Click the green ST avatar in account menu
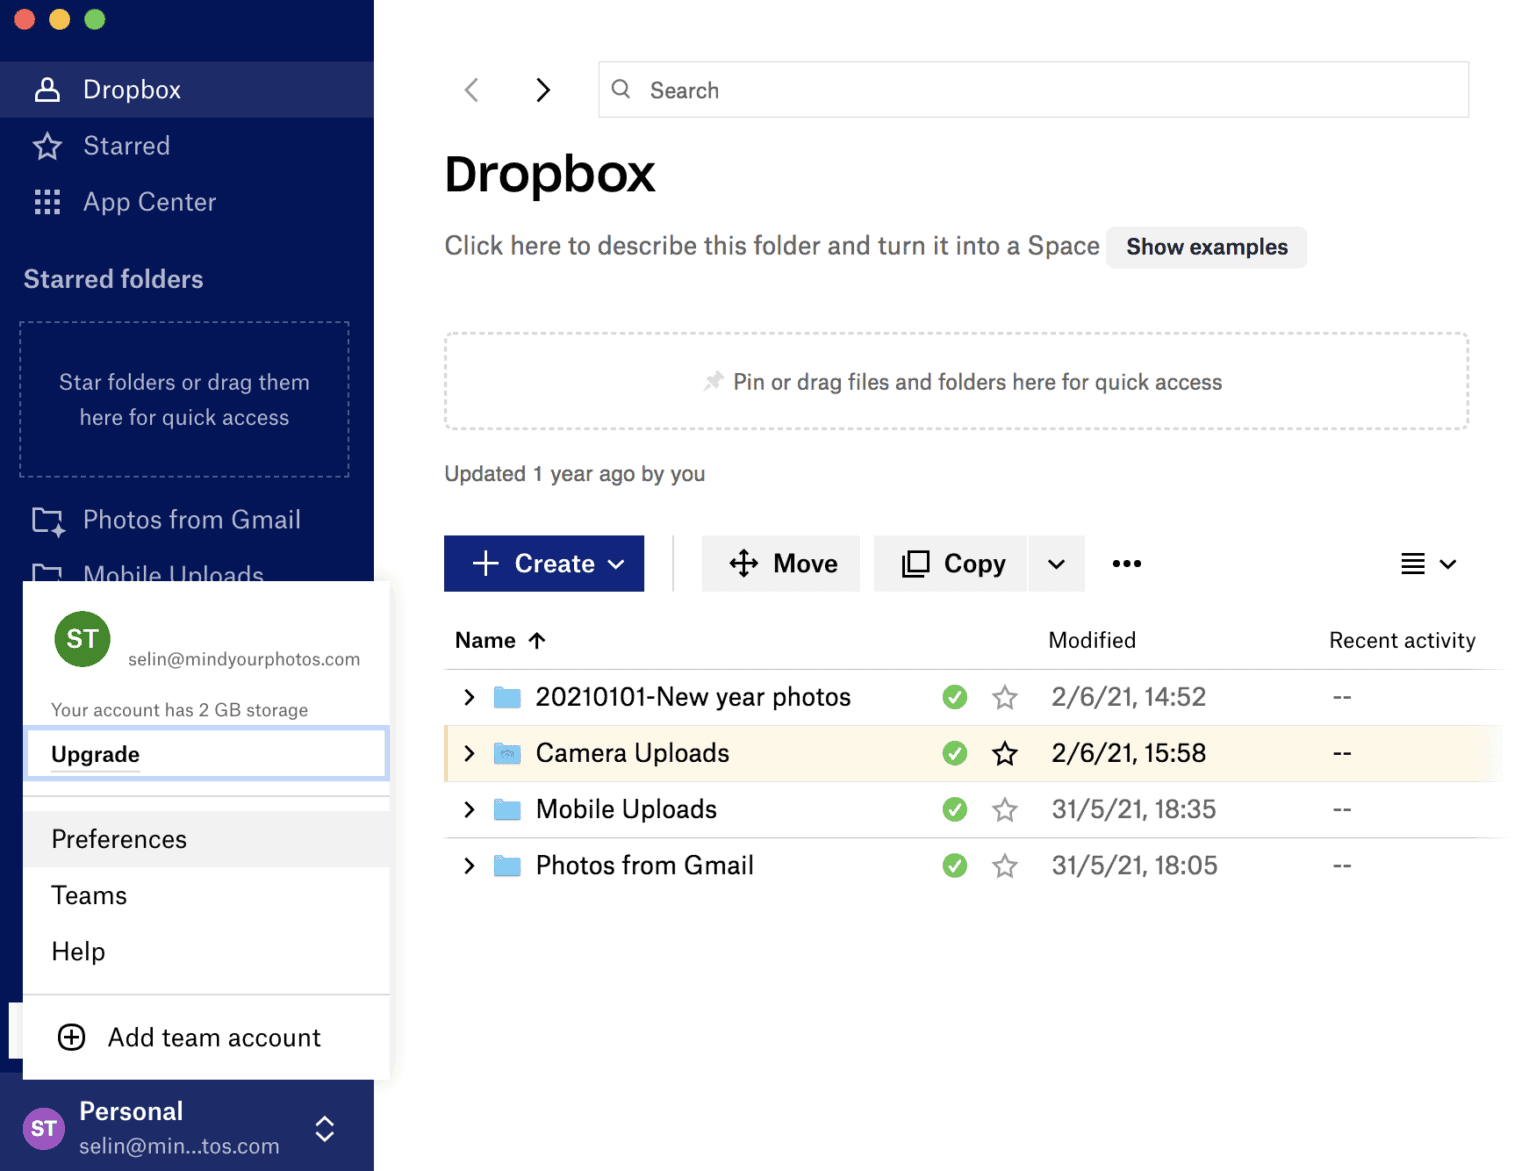The image size is (1536, 1171). 83,639
